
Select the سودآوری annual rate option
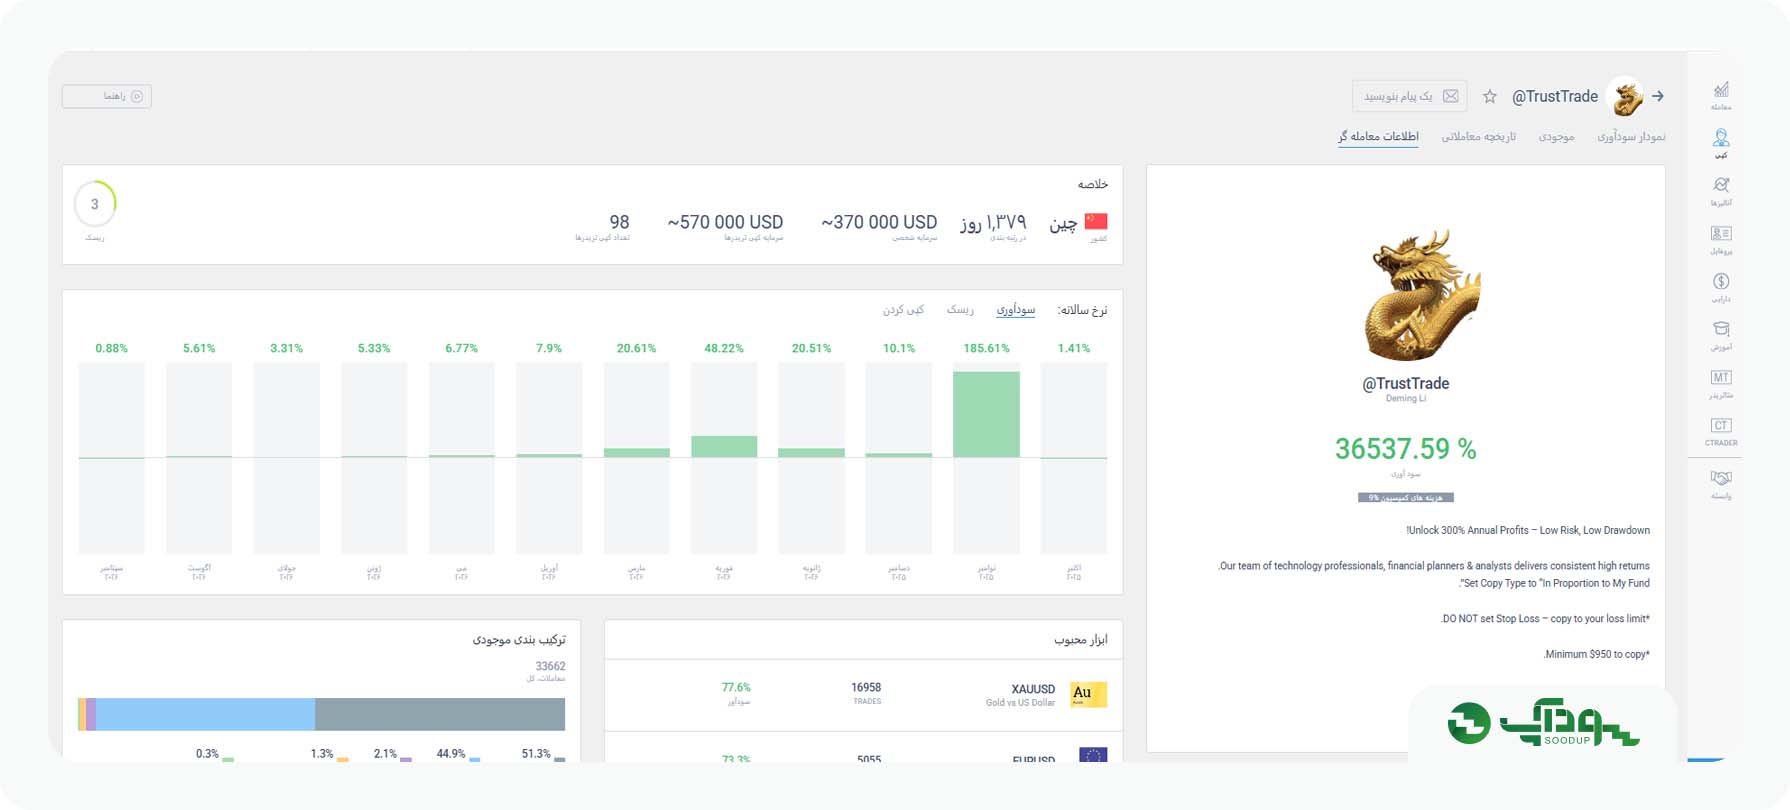(x=1015, y=310)
